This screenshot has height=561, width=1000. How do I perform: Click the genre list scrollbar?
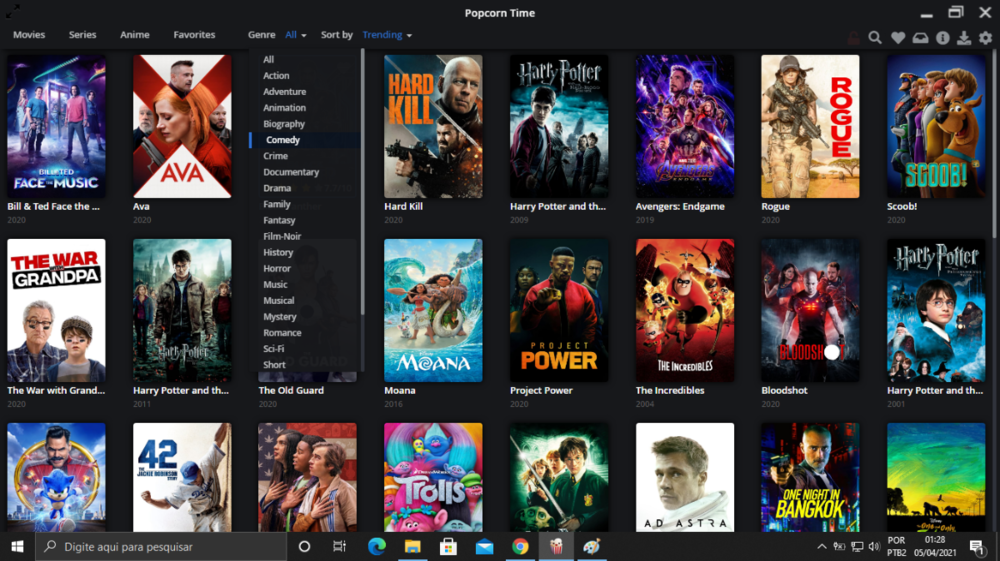pyautogui.click(x=362, y=182)
